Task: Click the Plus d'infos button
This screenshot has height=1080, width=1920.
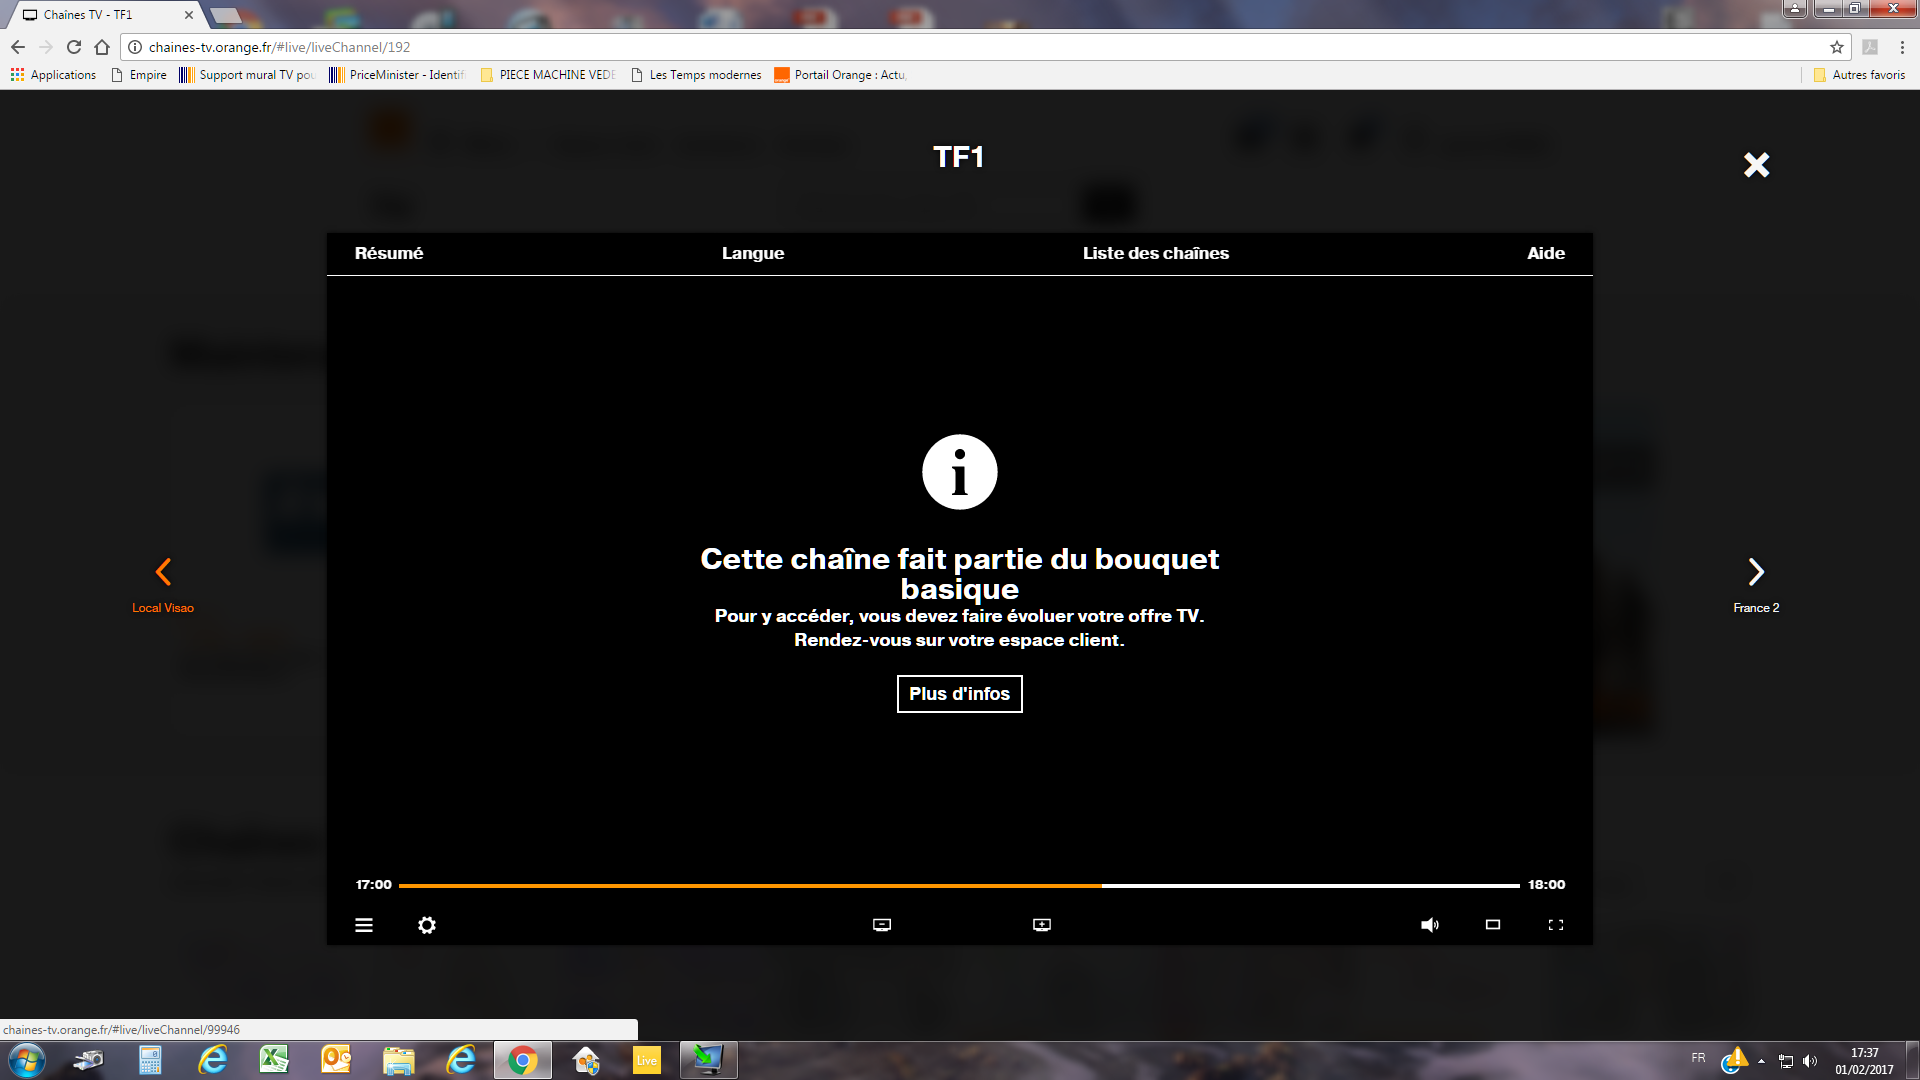Action: pos(959,694)
